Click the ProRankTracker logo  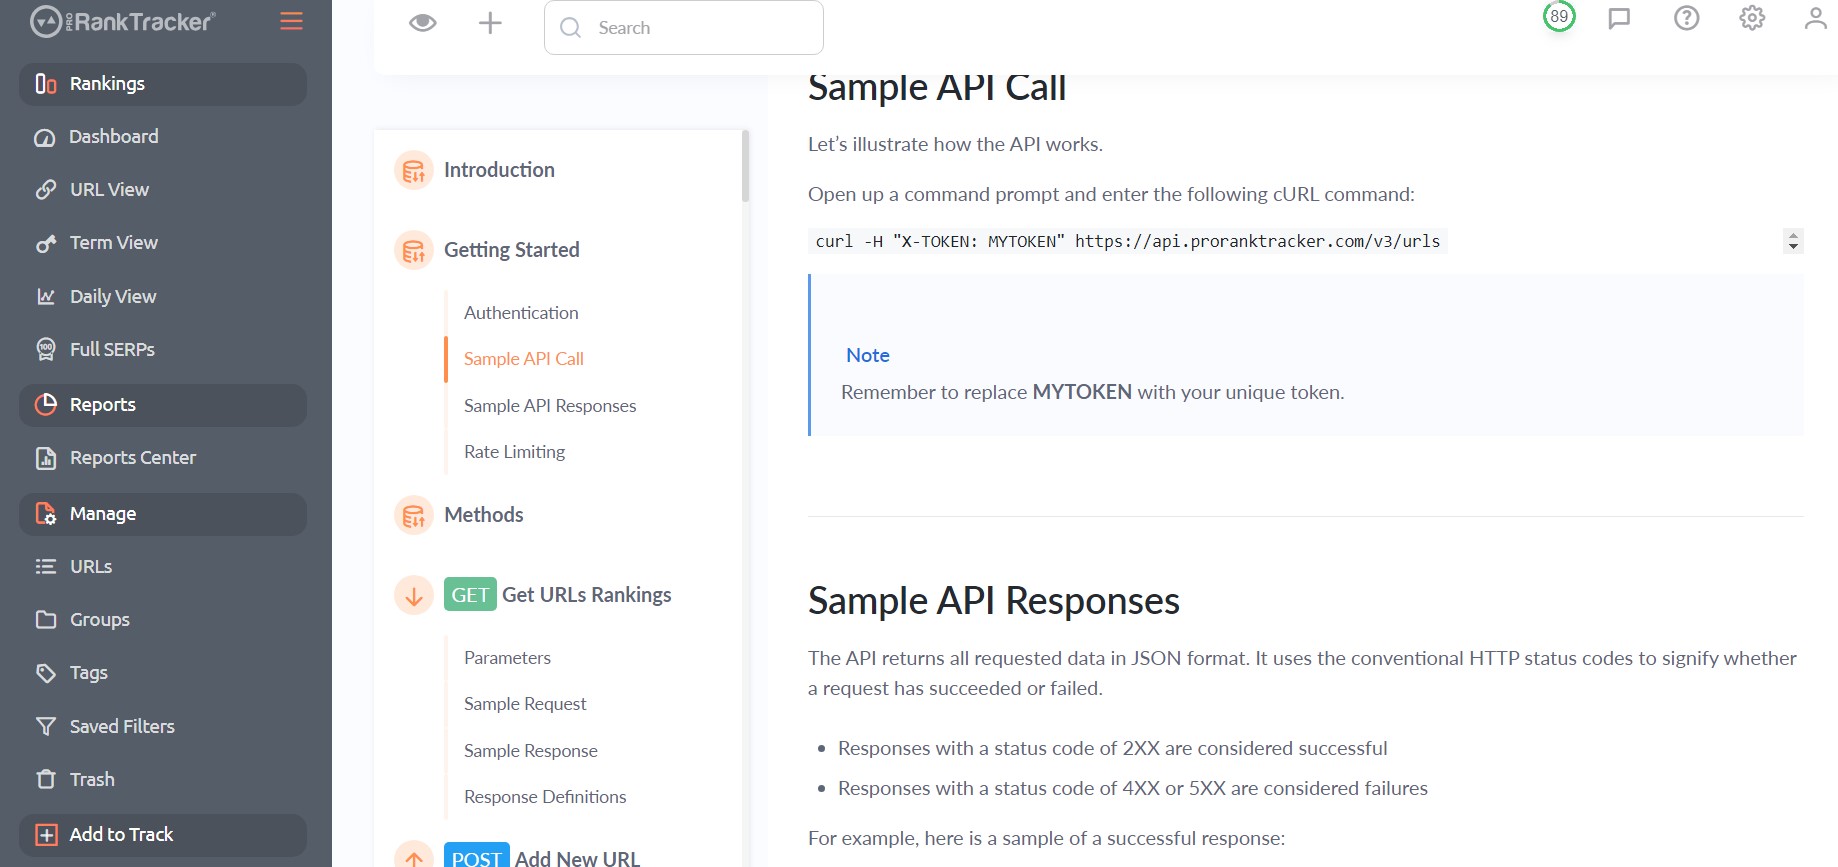(122, 21)
